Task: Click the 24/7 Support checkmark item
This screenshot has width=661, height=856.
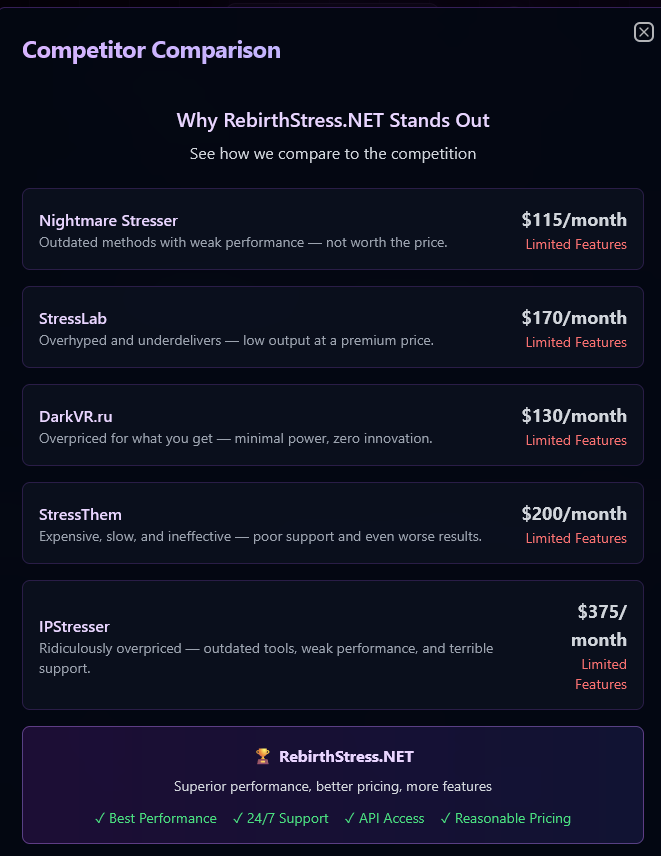Action: (x=280, y=818)
